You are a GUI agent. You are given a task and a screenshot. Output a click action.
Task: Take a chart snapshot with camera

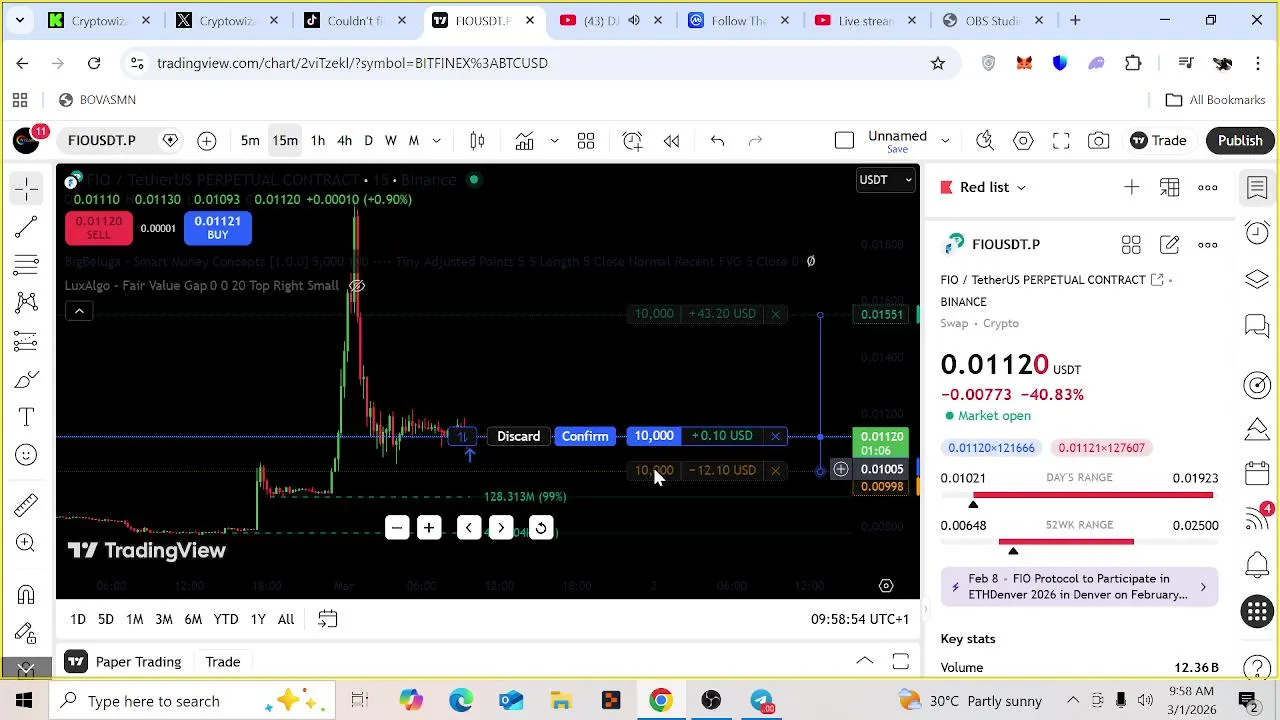pos(1099,141)
